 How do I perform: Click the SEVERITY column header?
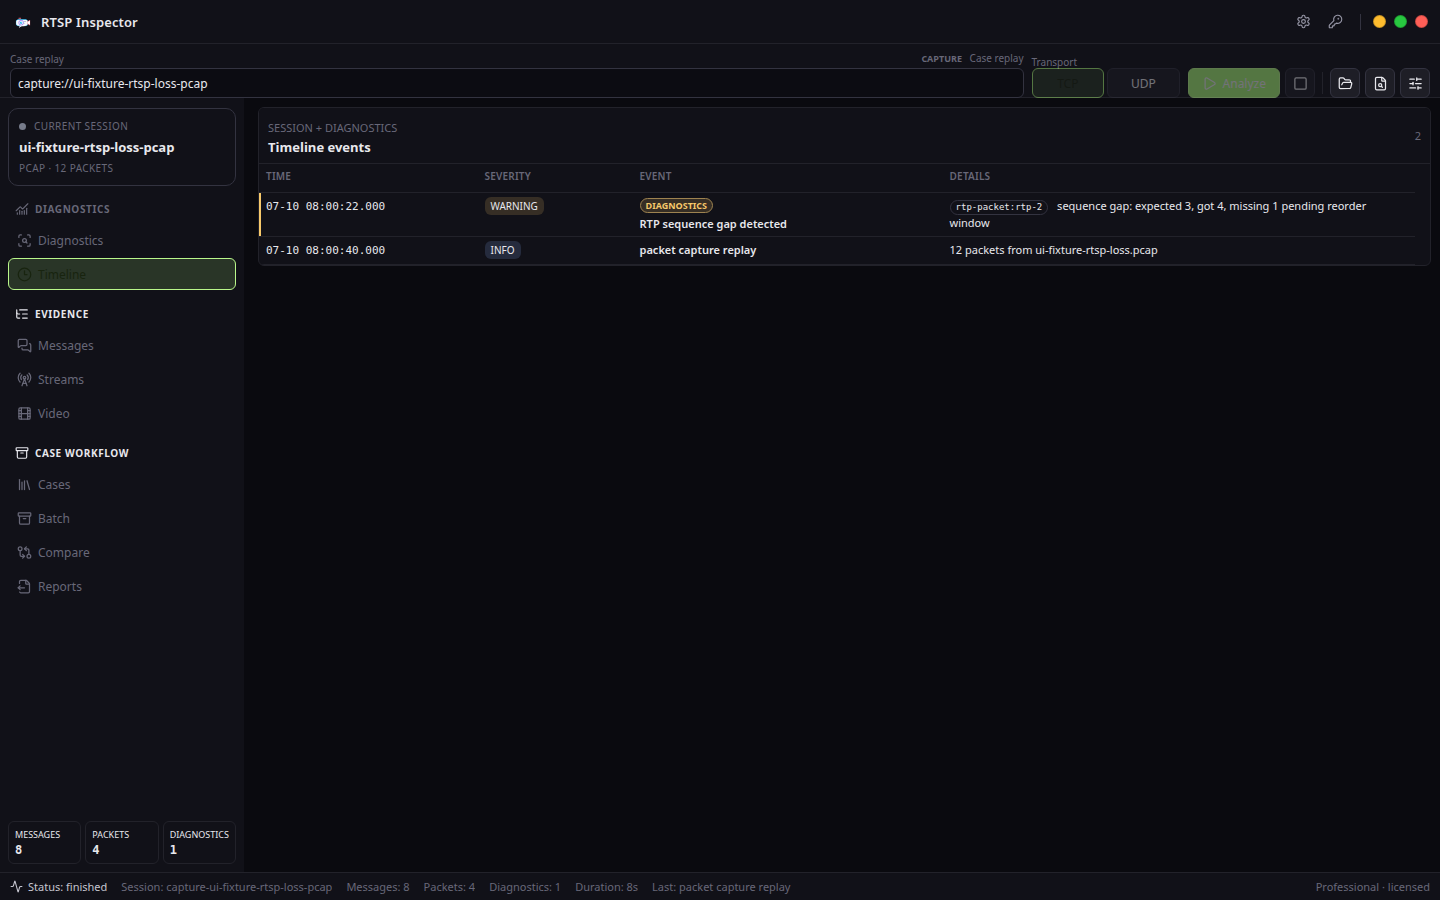point(508,176)
